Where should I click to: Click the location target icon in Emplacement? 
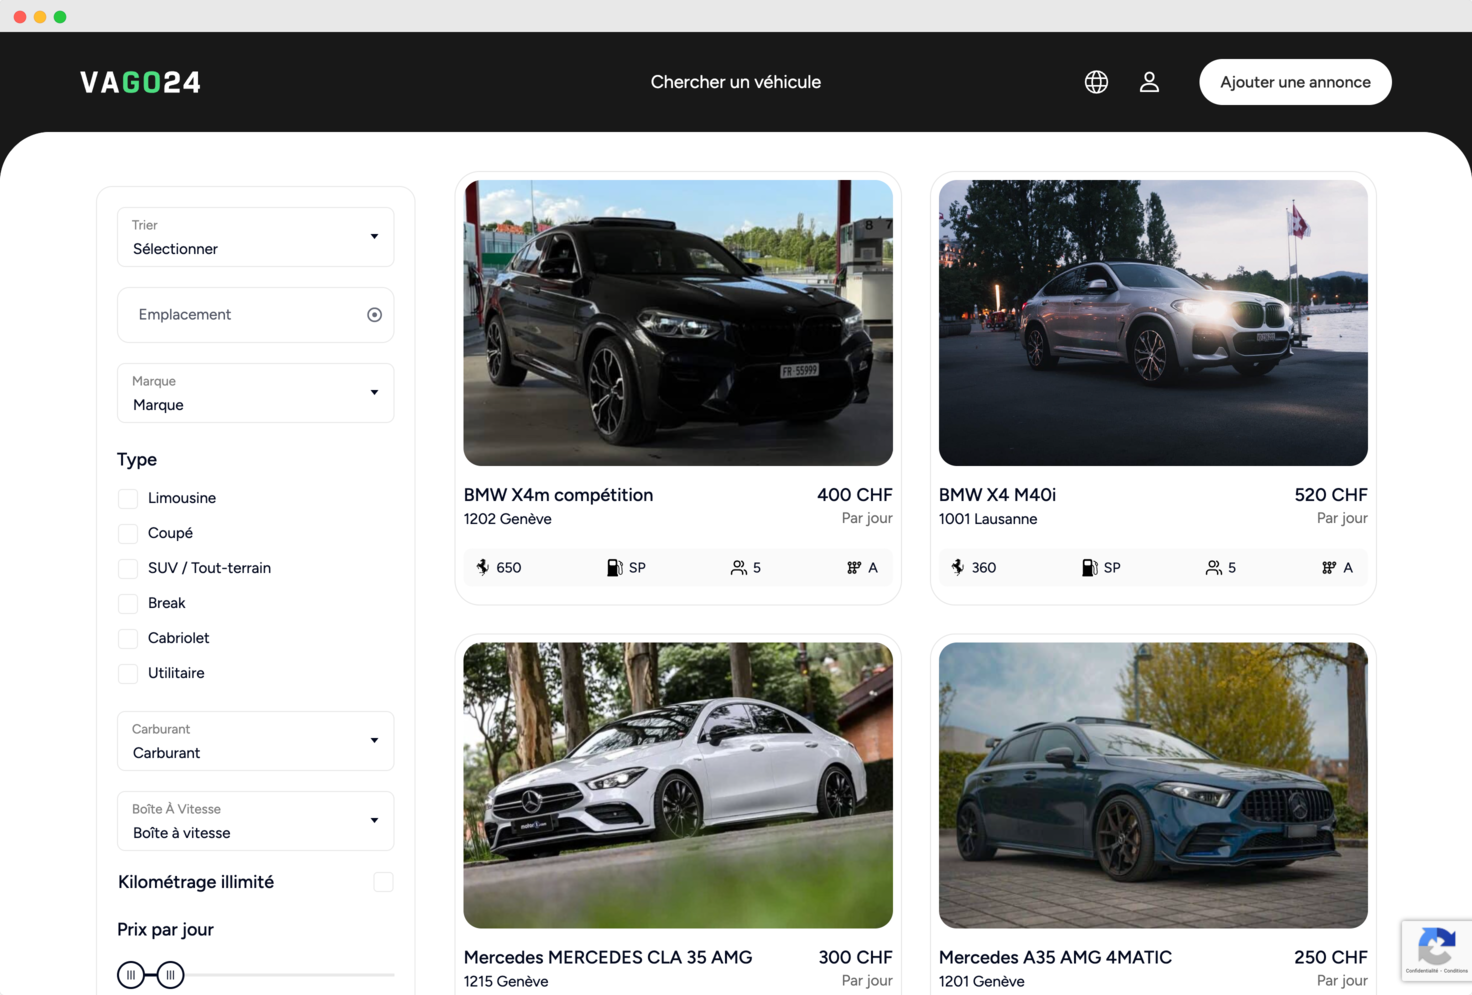374,315
